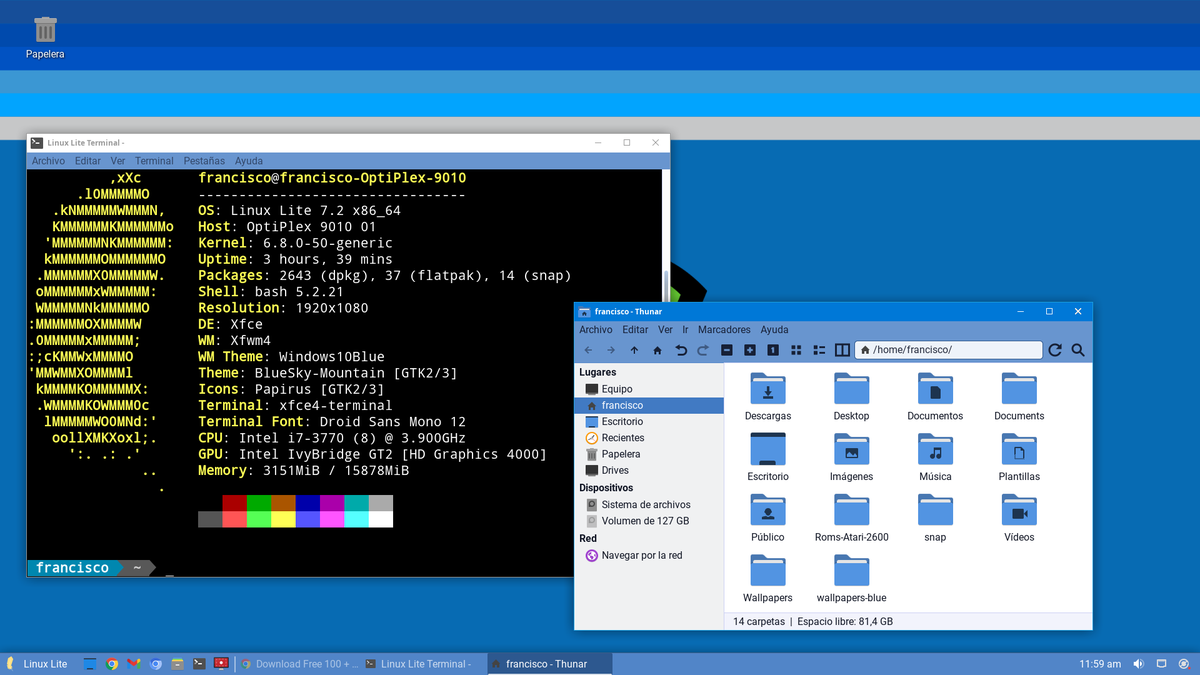The image size is (1200, 675).
Task: Select Recientes in Thunar sidebar
Action: (x=649, y=437)
